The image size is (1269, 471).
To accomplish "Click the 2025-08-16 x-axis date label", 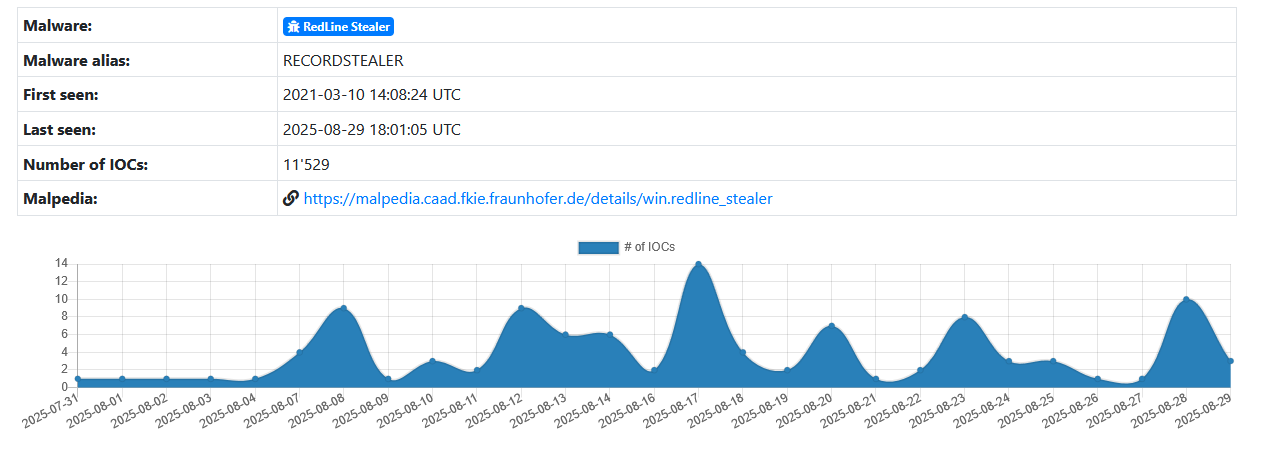I will point(628,409).
